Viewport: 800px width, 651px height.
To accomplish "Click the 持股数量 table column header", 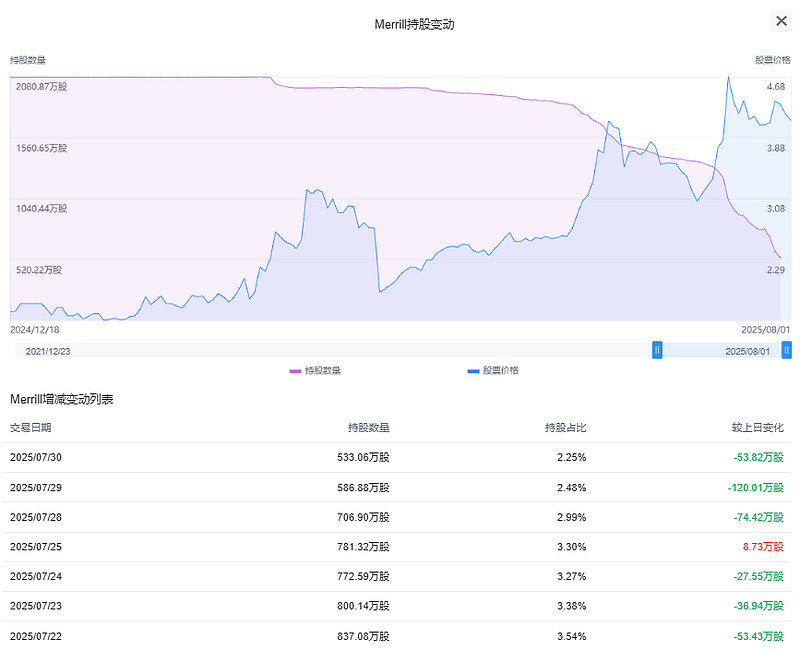I will click(x=369, y=428).
